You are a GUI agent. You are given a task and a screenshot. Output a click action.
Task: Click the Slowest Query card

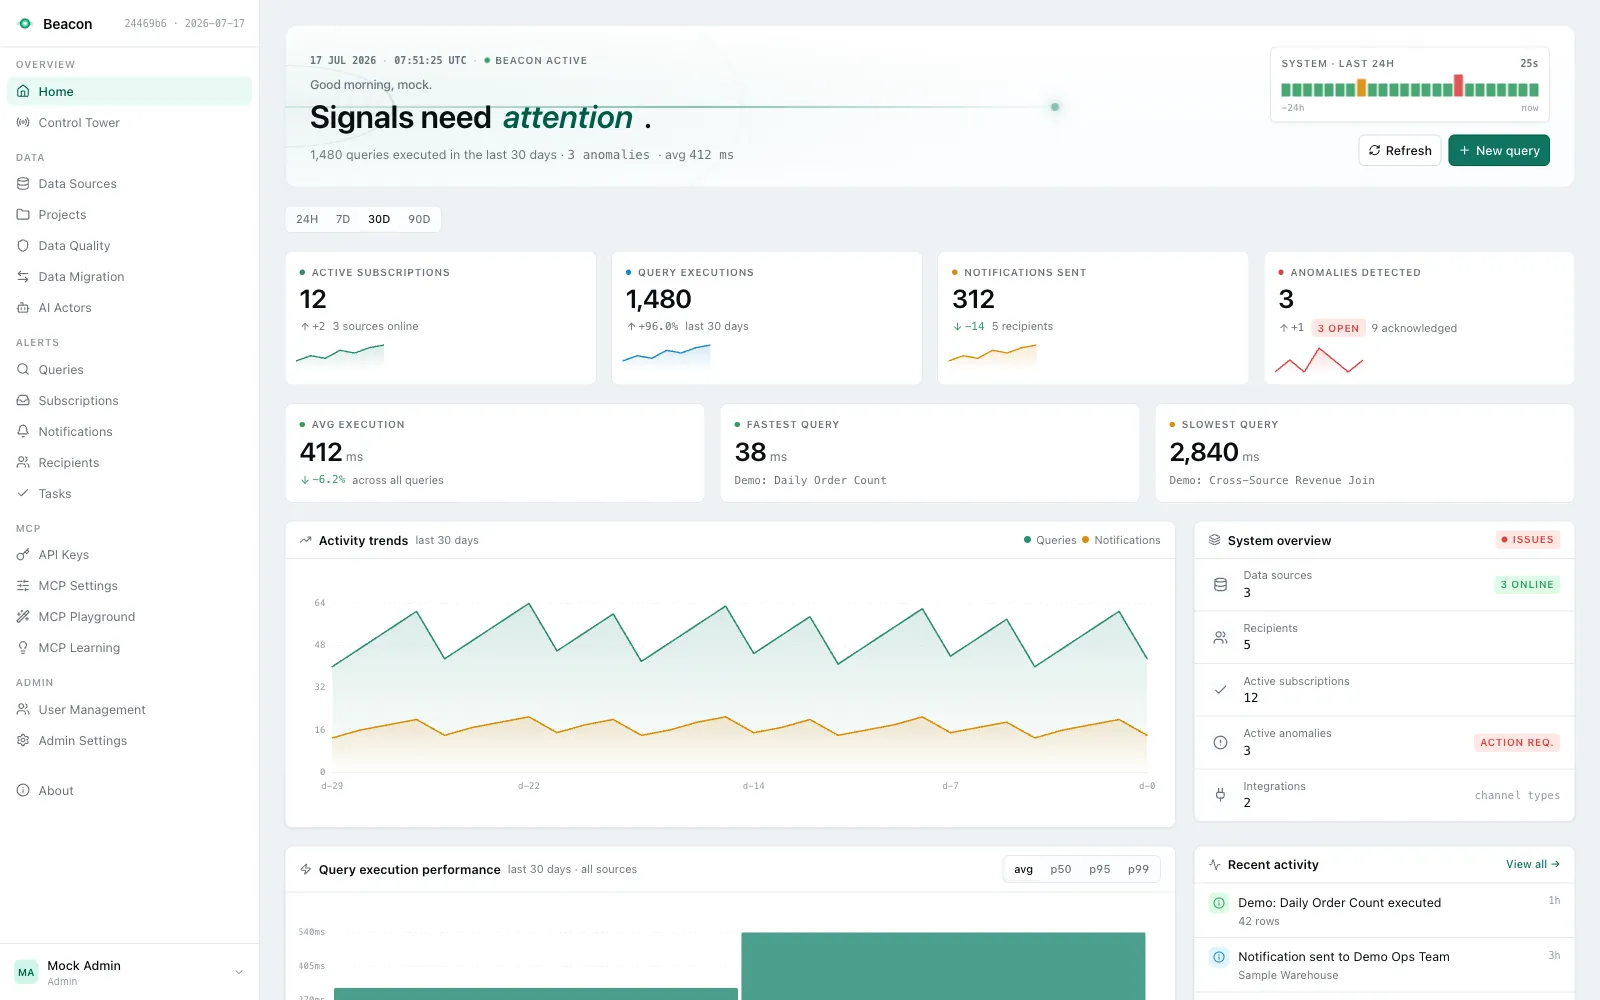point(1365,453)
